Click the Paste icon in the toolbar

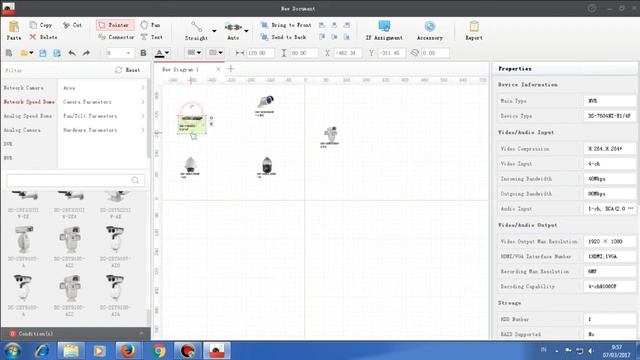[13, 27]
